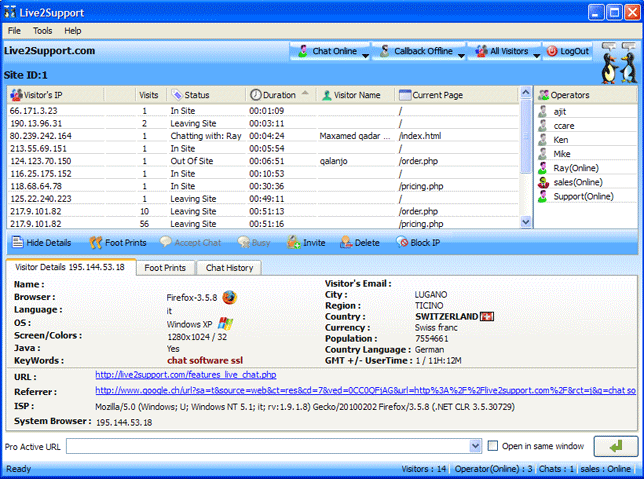
Task: Click the Callback Offline icon
Action: [x=385, y=51]
